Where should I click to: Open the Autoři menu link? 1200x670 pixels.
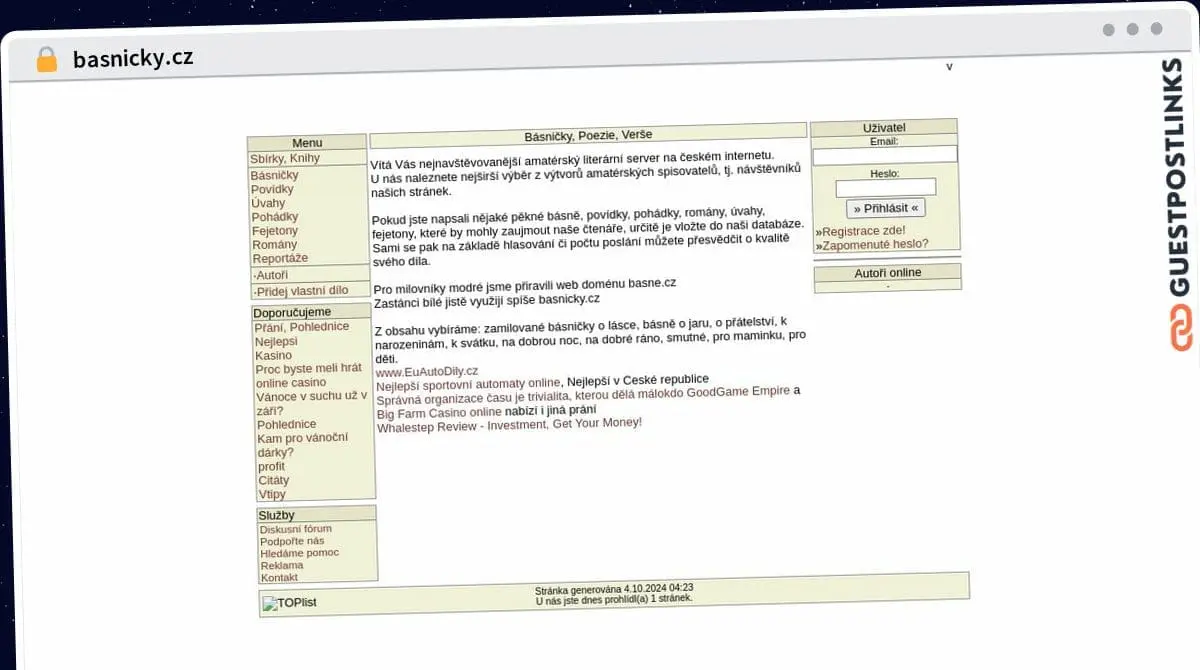270,275
